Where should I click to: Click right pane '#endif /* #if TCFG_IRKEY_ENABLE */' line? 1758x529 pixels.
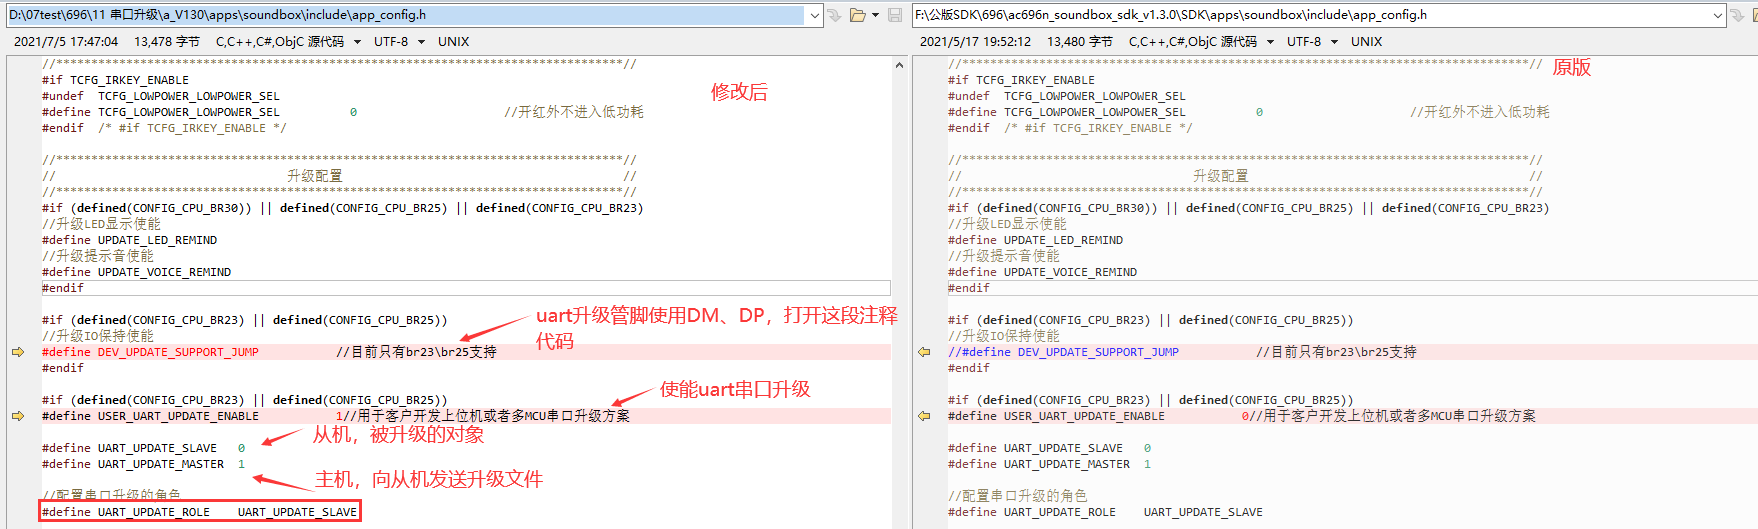click(1070, 128)
